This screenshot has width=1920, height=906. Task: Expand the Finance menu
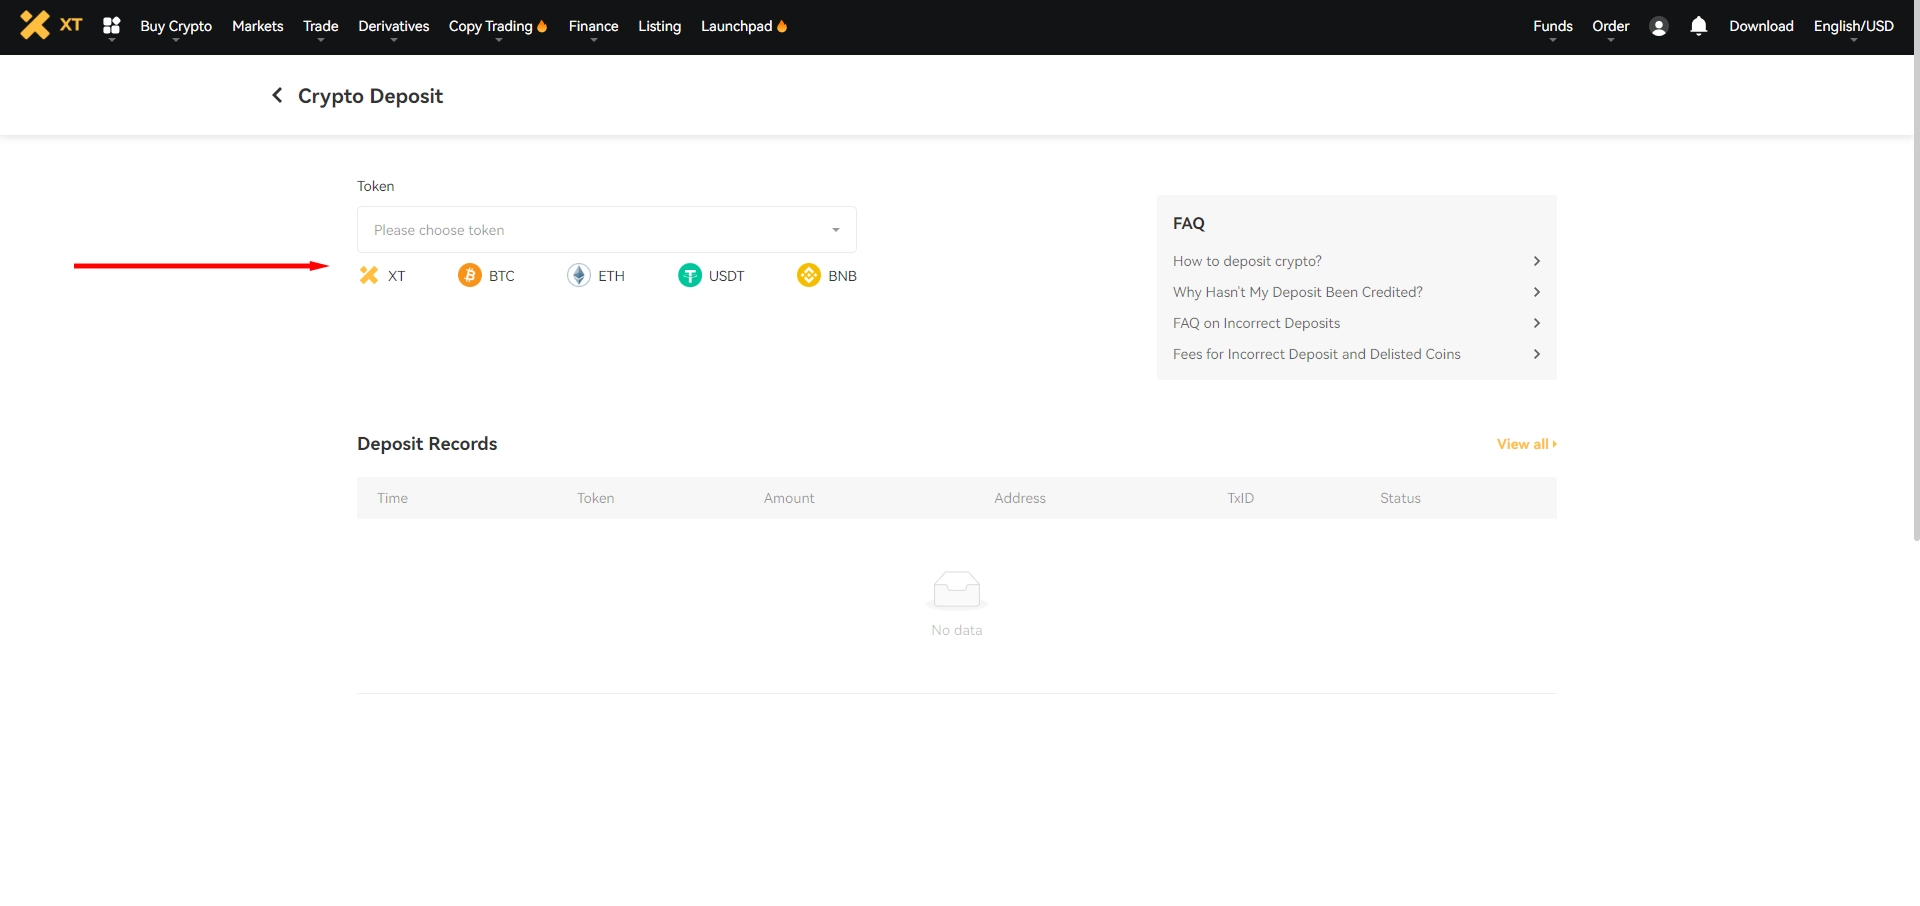pyautogui.click(x=594, y=26)
